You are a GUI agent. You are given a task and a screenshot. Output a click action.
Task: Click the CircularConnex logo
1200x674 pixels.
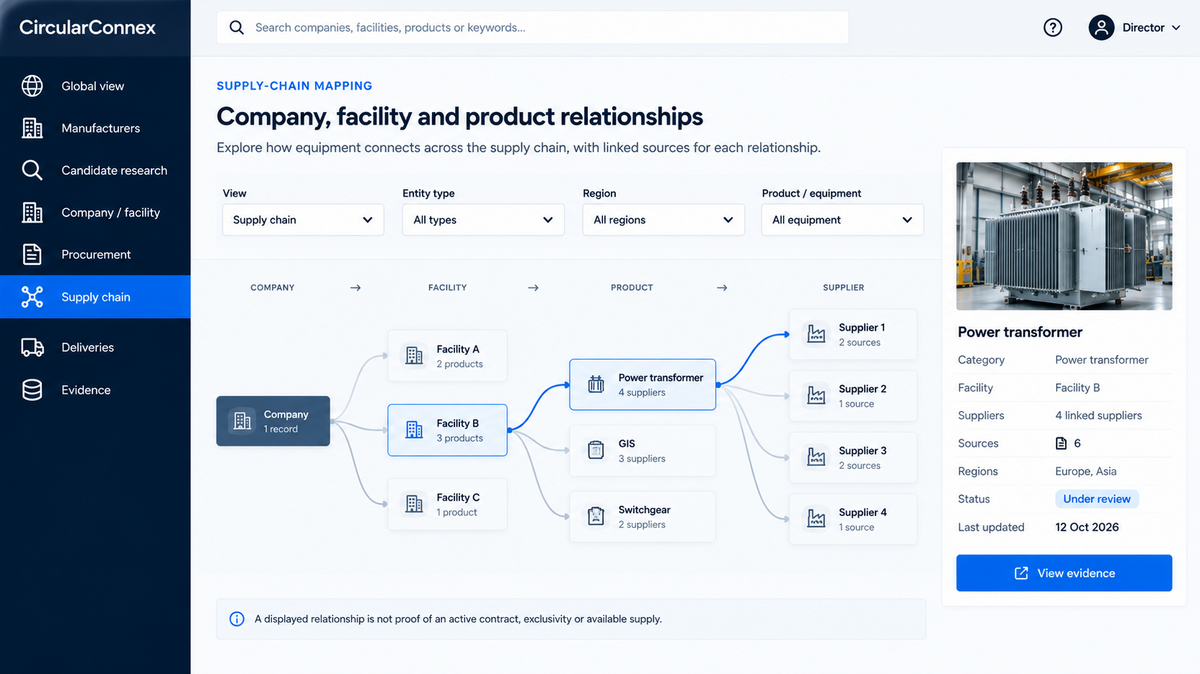pyautogui.click(x=88, y=27)
